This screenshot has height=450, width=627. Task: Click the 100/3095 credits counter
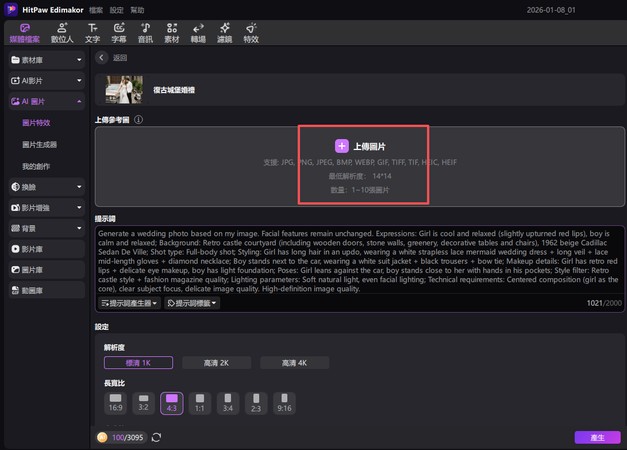128,437
